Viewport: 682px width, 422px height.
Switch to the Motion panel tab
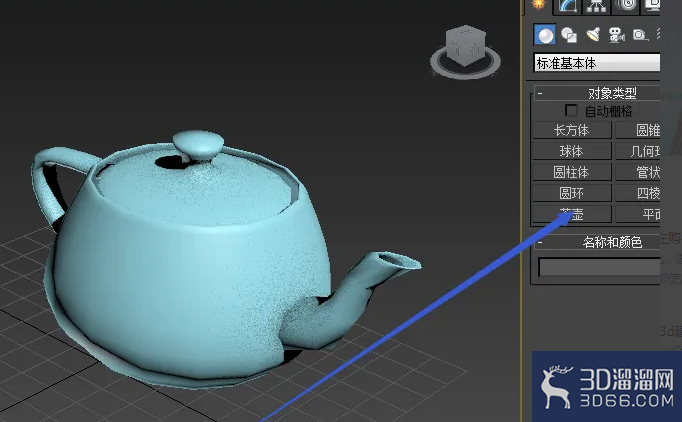[625, 6]
